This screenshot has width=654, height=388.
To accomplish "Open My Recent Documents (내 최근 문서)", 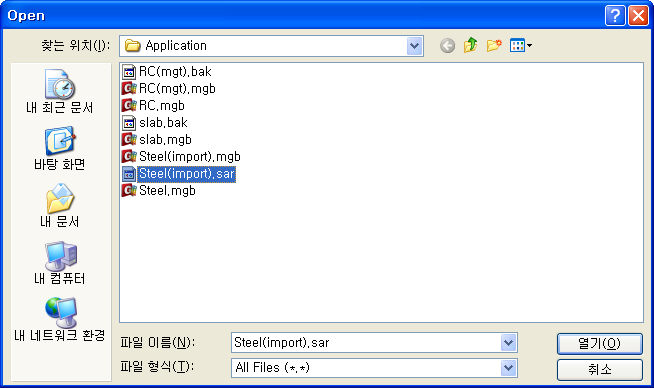I will tap(60, 91).
